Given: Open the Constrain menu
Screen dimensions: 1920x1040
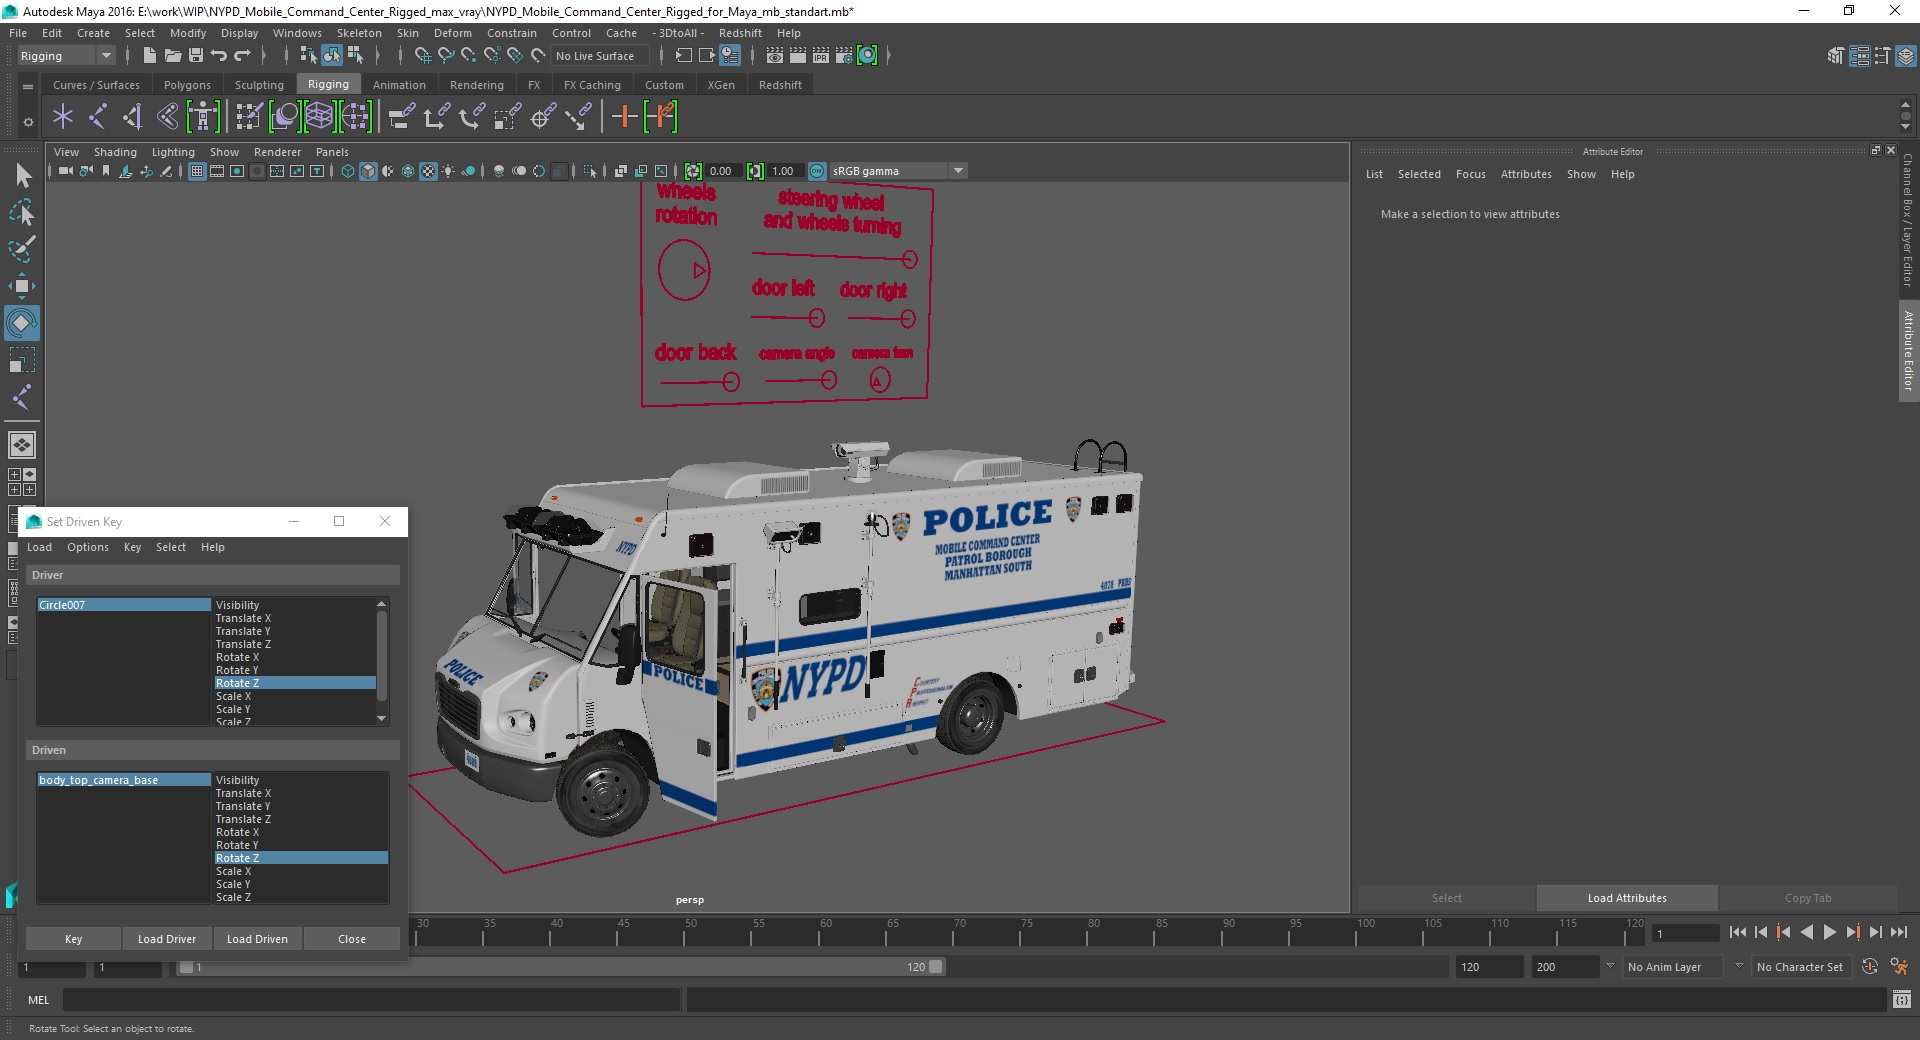Looking at the screenshot, I should (x=512, y=33).
